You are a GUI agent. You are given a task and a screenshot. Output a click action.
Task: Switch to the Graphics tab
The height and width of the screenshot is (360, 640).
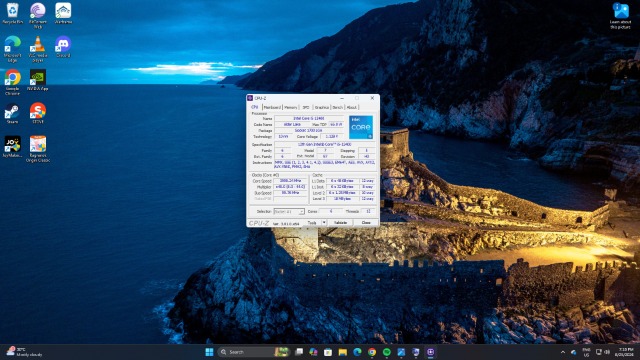pos(322,107)
